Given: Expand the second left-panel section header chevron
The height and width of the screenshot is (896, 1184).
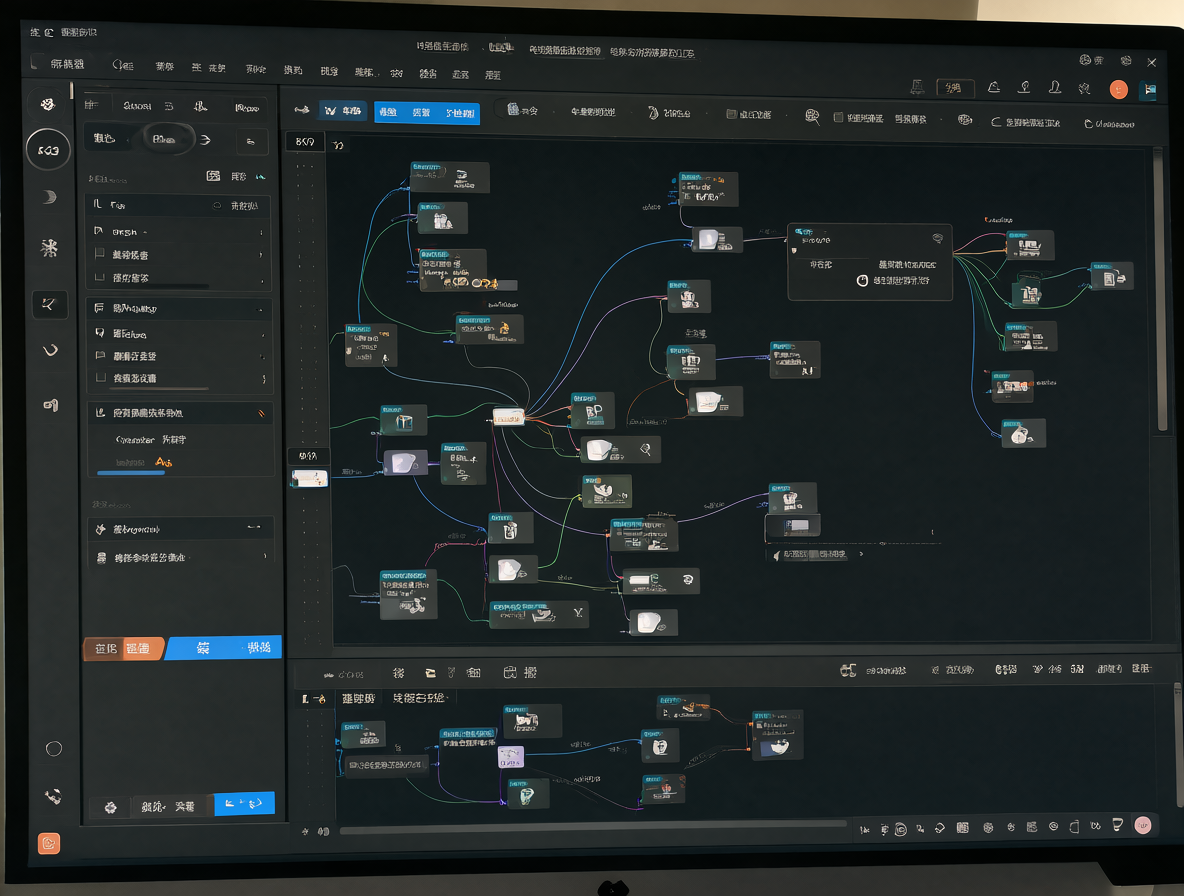Looking at the screenshot, I should point(260,309).
